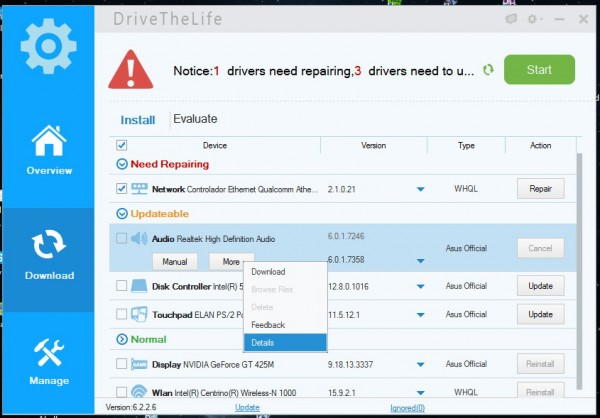The image size is (600, 418).
Task: Click the gear logo in the sidebar
Action: click(49, 46)
